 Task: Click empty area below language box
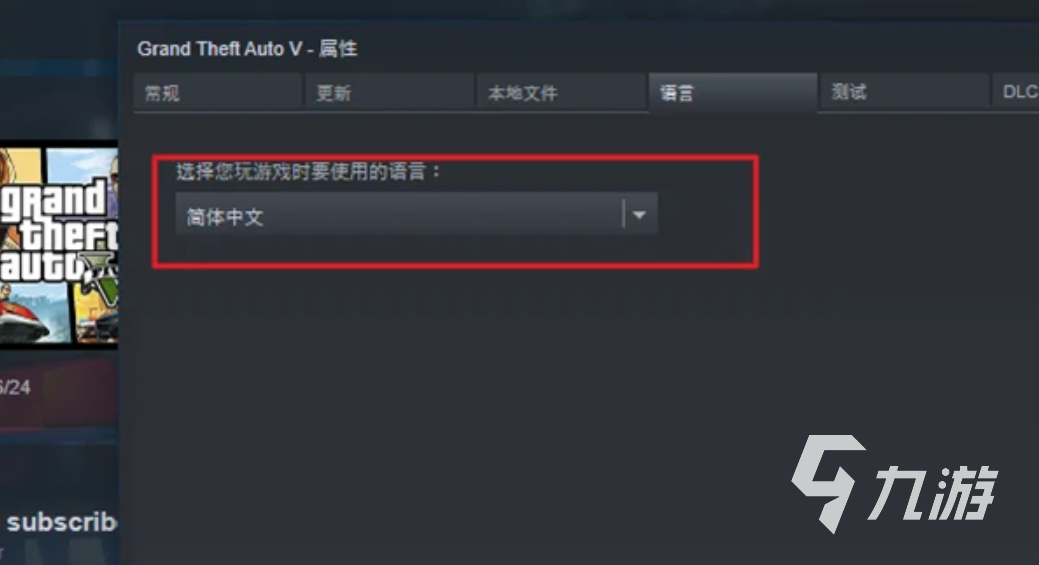tap(464, 397)
